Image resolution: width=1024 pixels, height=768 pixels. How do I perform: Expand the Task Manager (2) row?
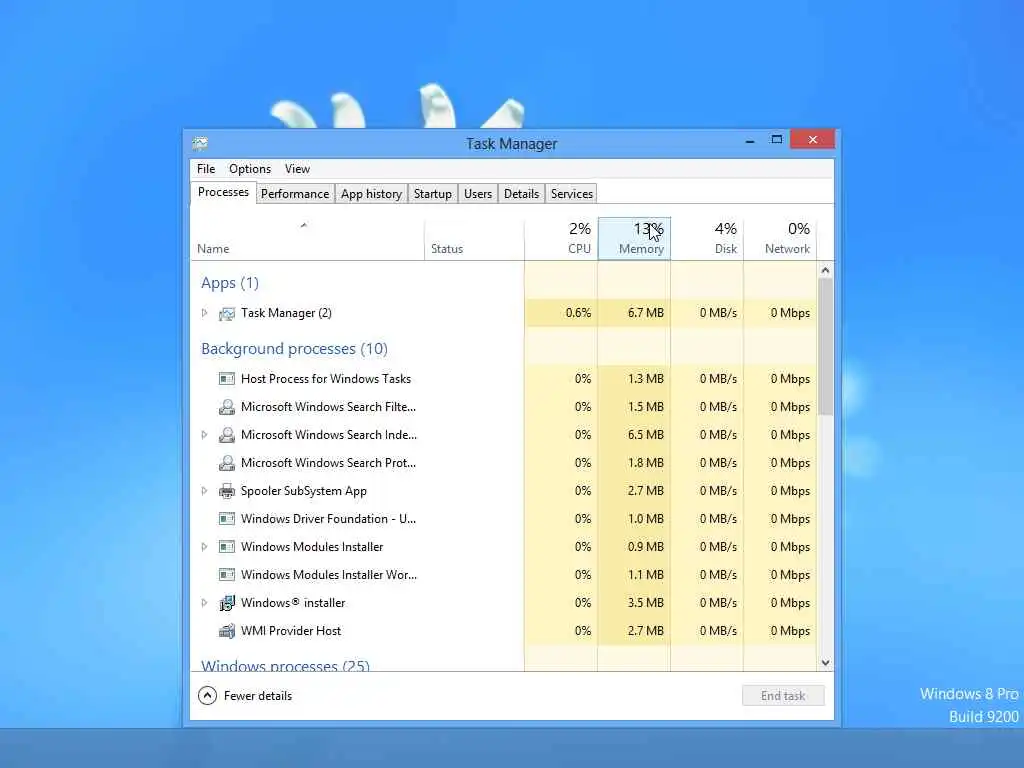pos(204,313)
